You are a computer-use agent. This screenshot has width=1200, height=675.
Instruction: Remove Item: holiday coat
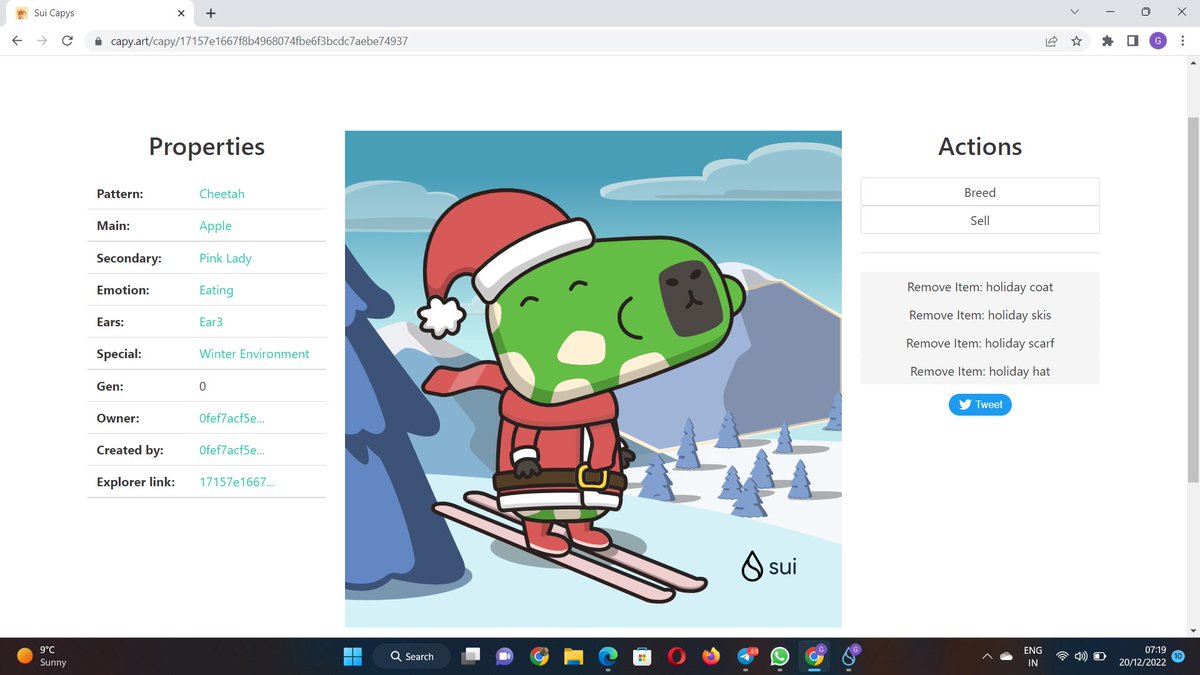click(x=980, y=287)
